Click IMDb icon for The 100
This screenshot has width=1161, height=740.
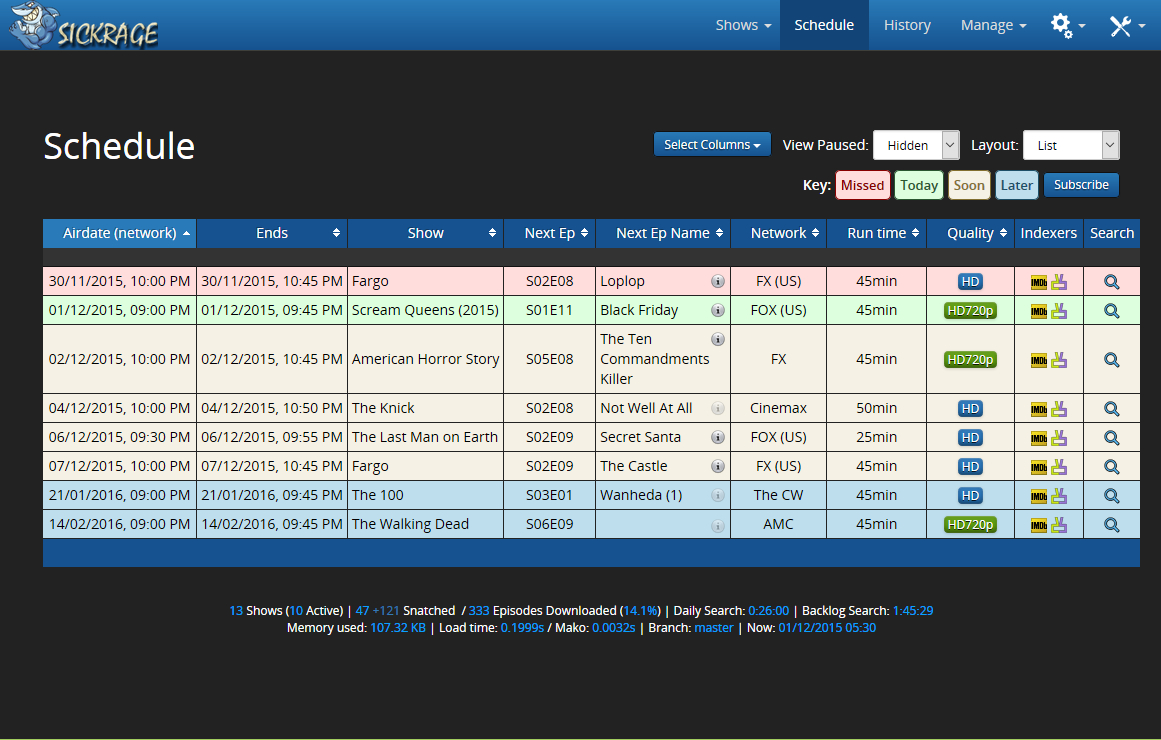[1039, 496]
